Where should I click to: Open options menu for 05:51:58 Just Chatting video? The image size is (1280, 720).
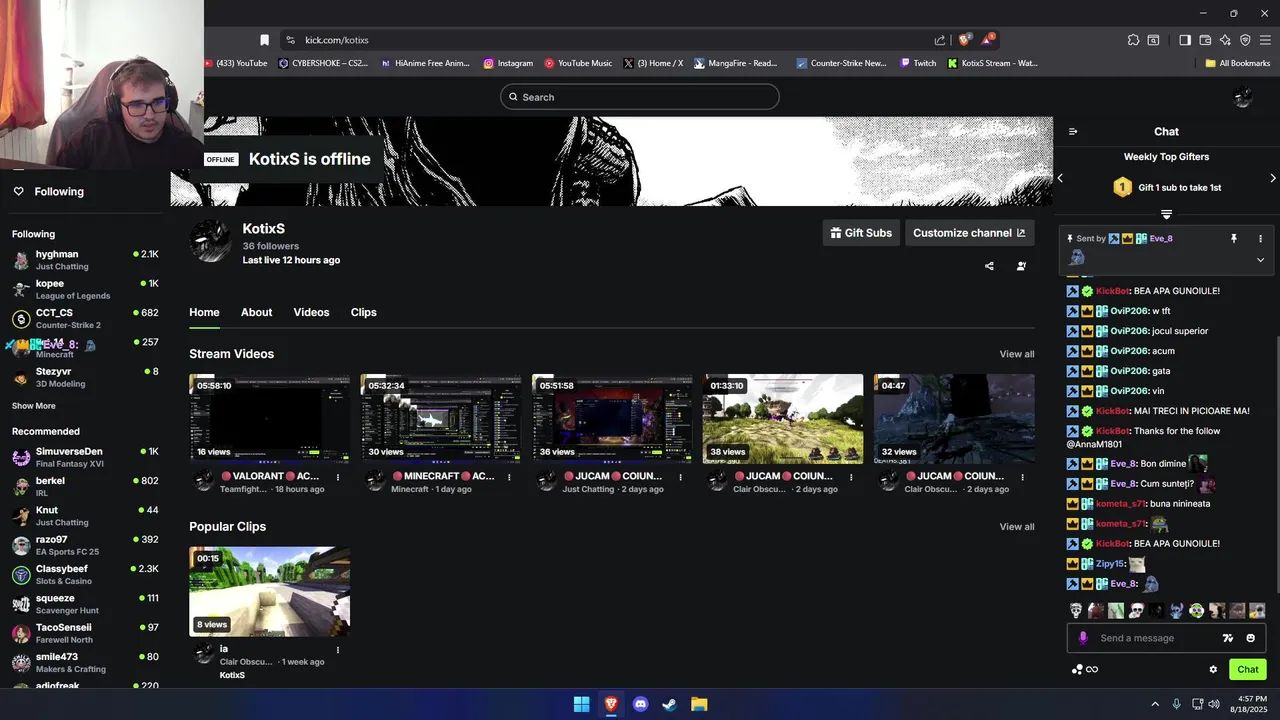point(680,477)
